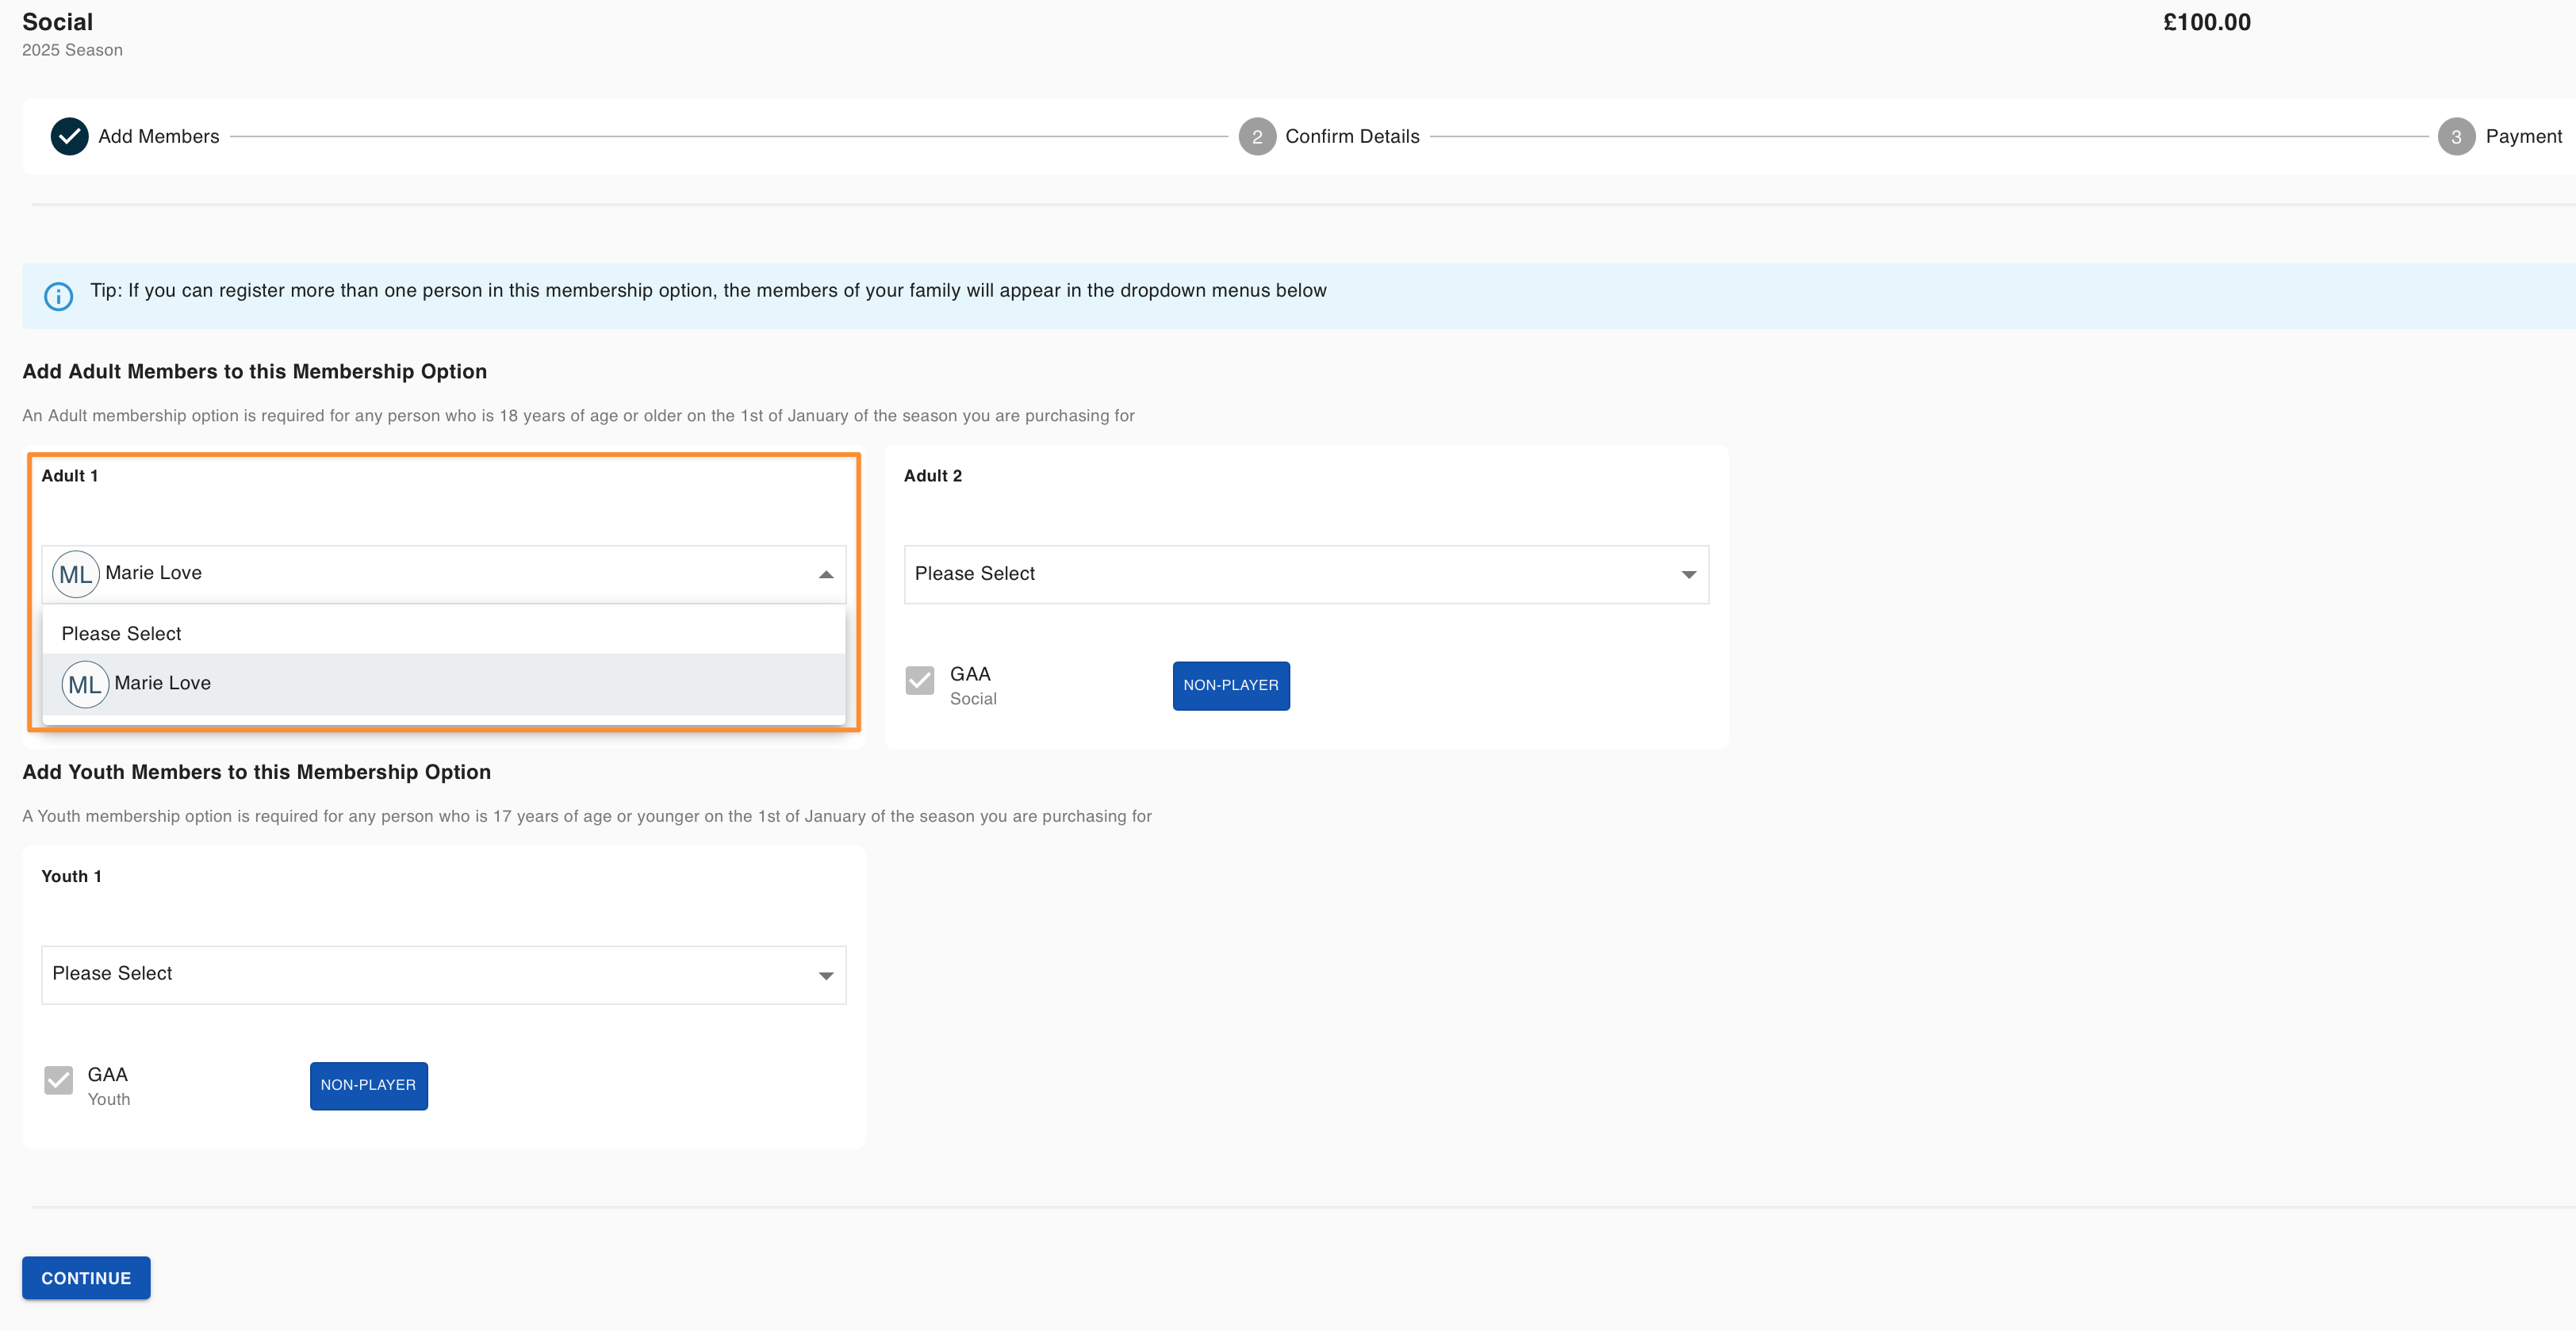Click ML avatar in the Adult 1 field
Viewport: 2576px width, 1331px height.
[75, 574]
